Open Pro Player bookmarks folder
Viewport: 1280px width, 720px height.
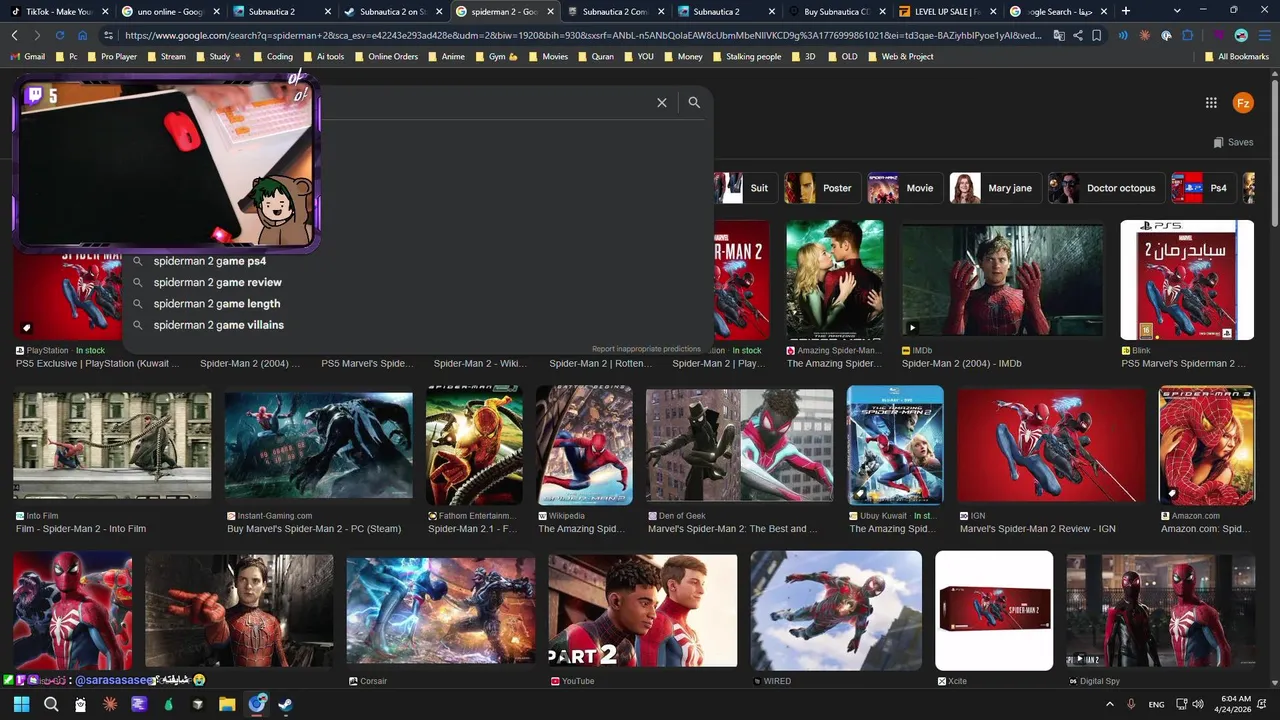pyautogui.click(x=111, y=57)
